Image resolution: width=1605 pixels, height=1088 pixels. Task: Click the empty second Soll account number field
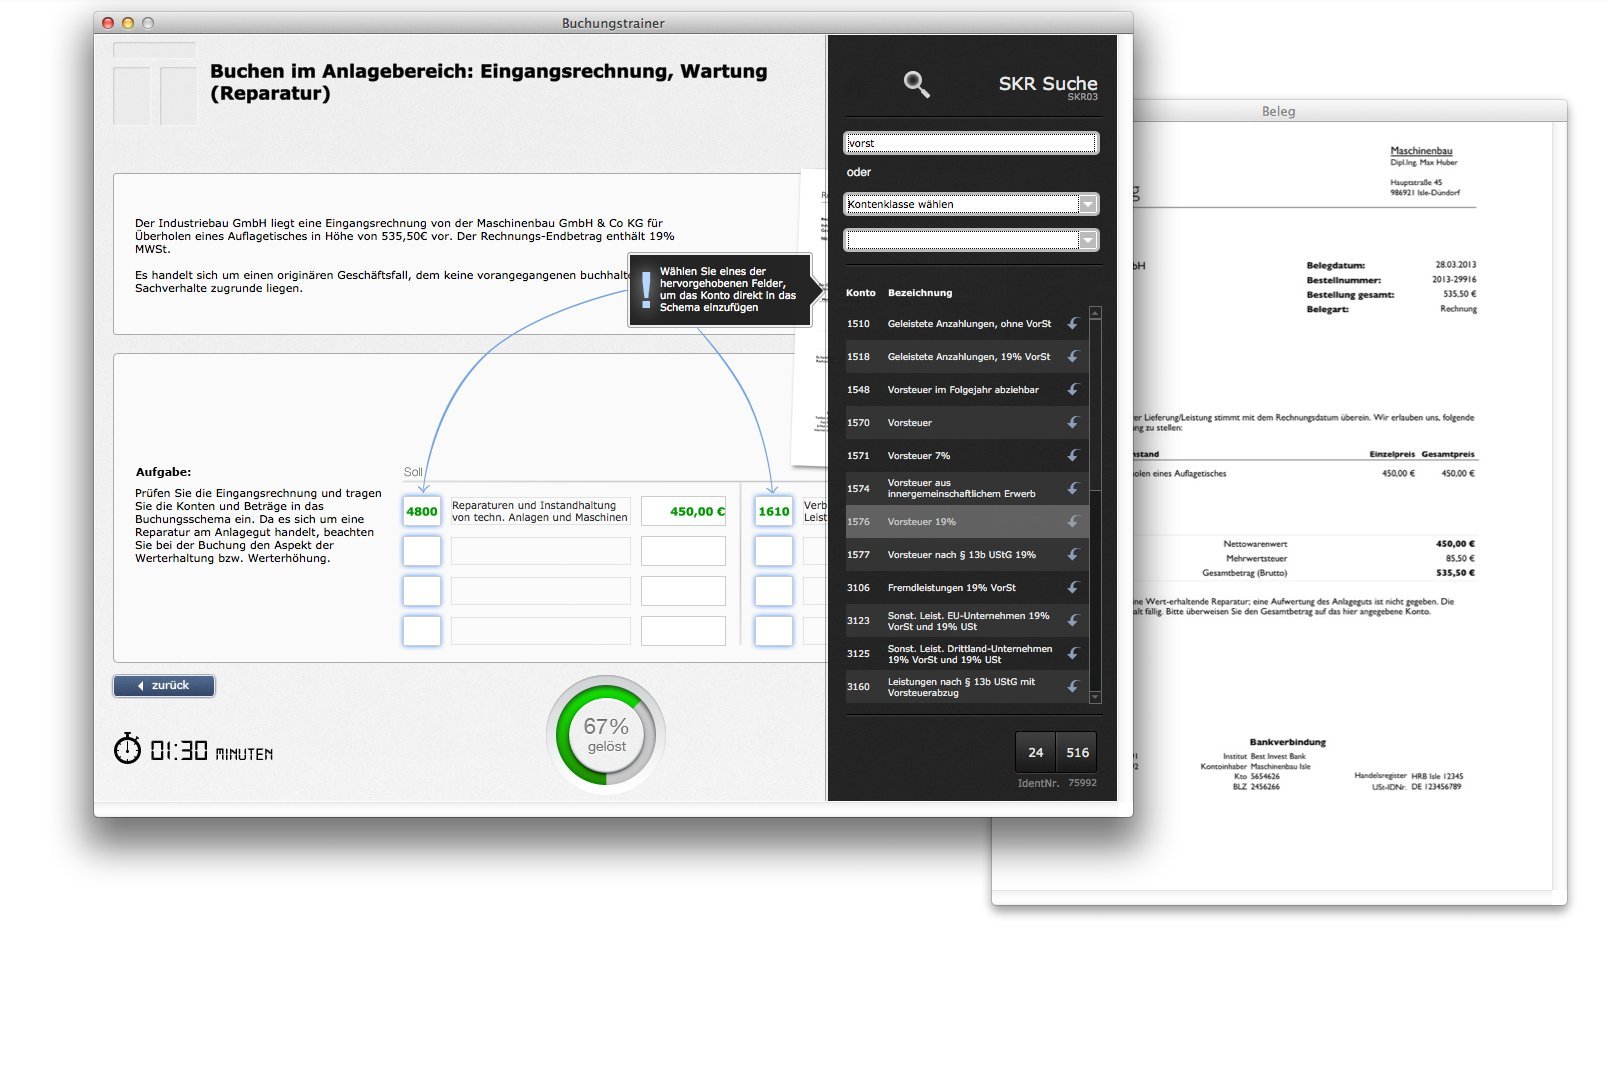(x=422, y=551)
